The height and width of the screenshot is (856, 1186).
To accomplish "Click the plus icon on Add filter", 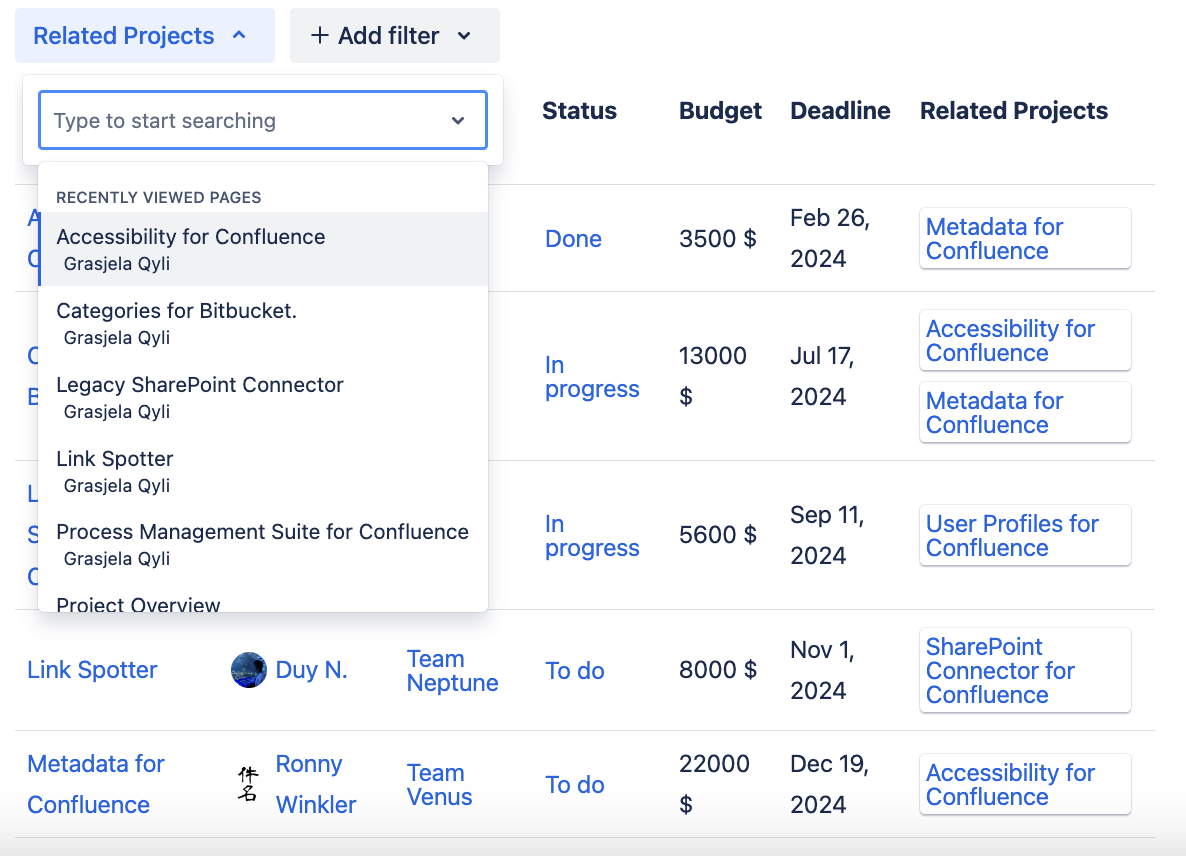I will (x=319, y=36).
